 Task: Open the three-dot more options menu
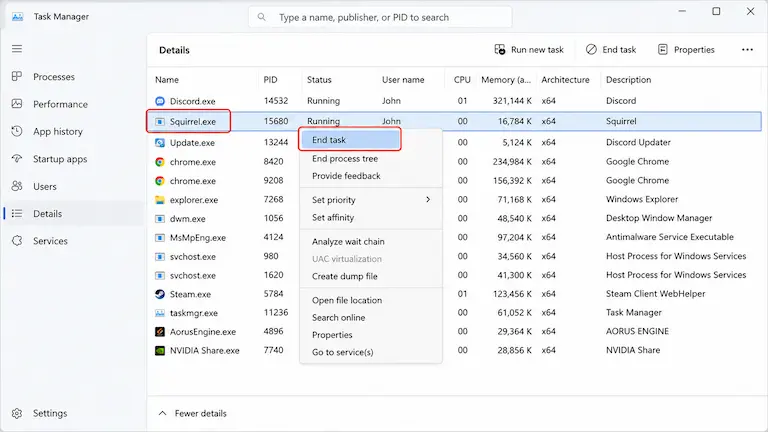(747, 49)
